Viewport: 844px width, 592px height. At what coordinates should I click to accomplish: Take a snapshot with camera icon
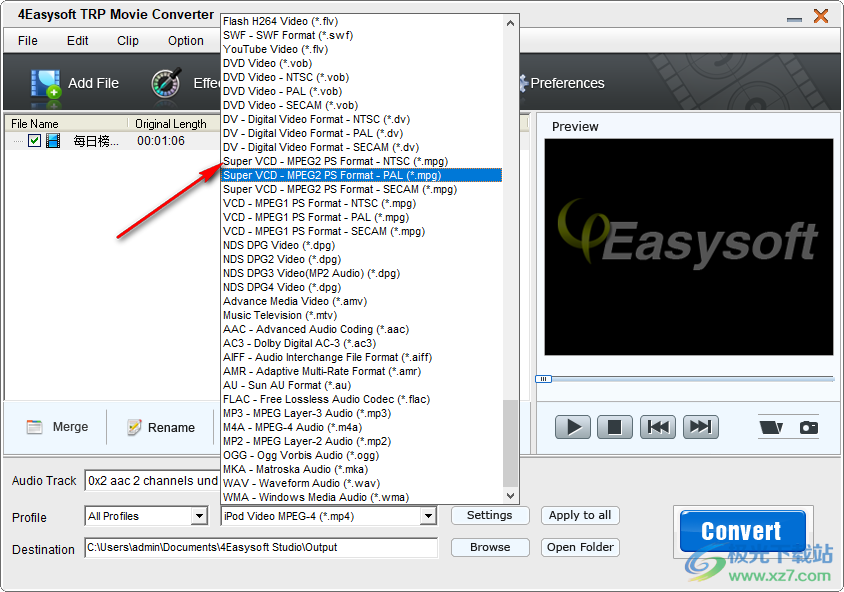coord(808,427)
